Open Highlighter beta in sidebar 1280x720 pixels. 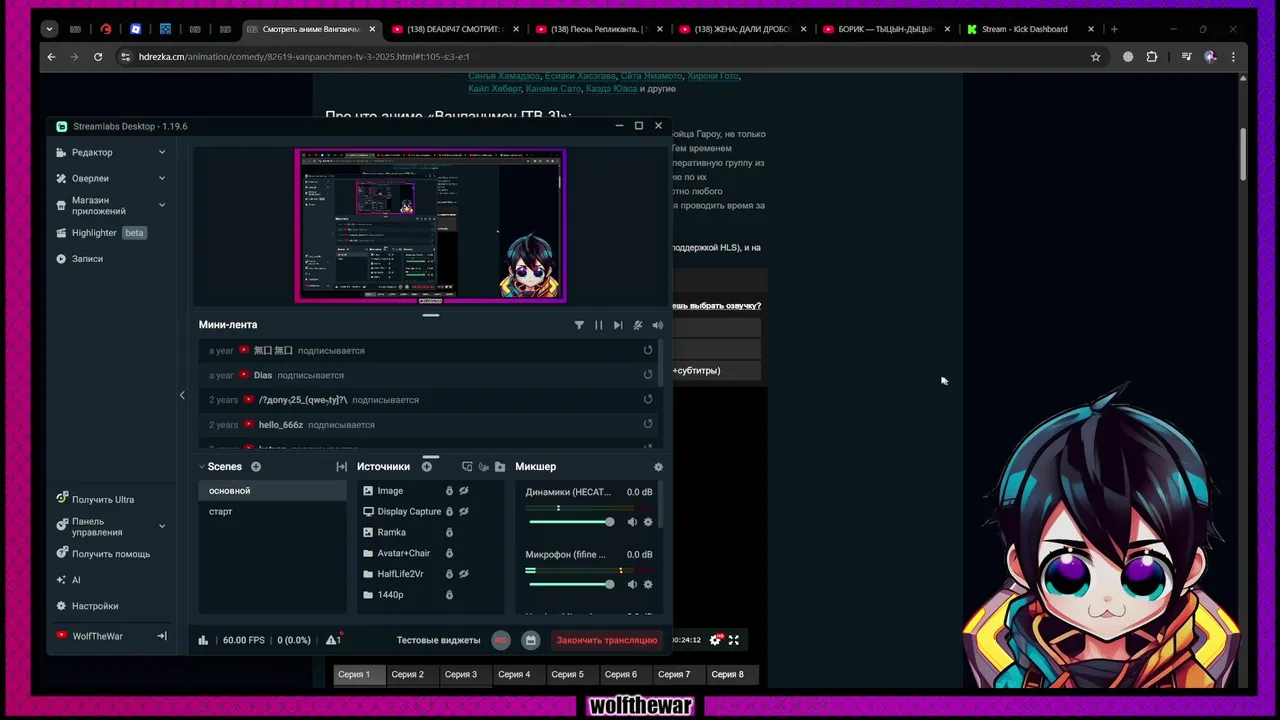101,233
